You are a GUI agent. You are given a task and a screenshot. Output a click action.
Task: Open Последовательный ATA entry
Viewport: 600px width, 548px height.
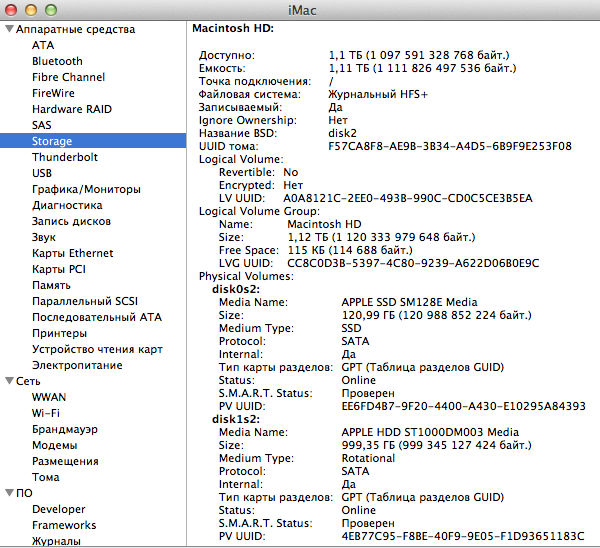point(97,318)
